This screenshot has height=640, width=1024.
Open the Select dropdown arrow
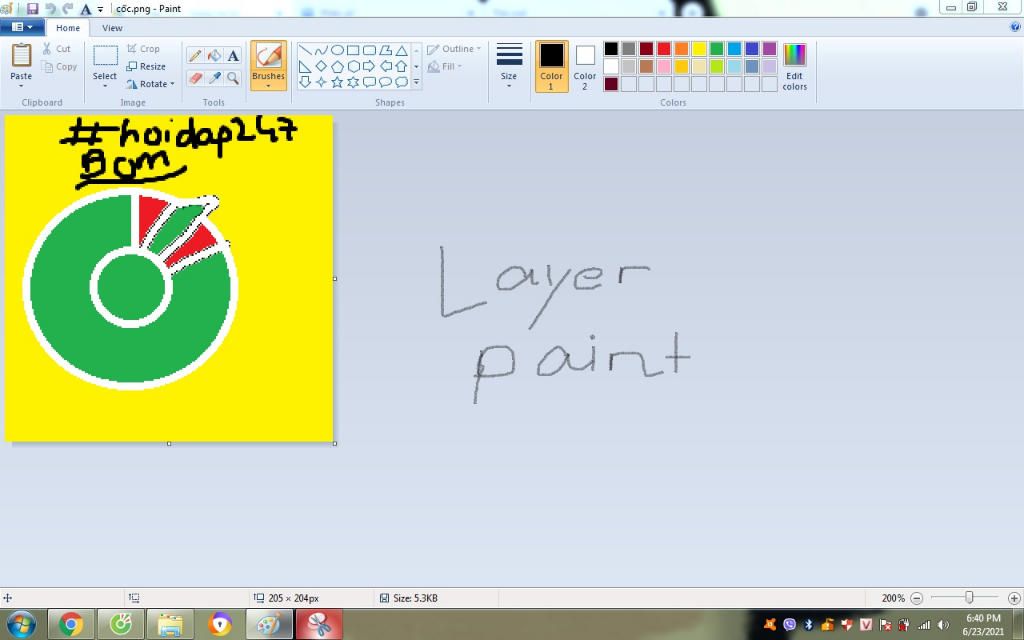tap(104, 86)
